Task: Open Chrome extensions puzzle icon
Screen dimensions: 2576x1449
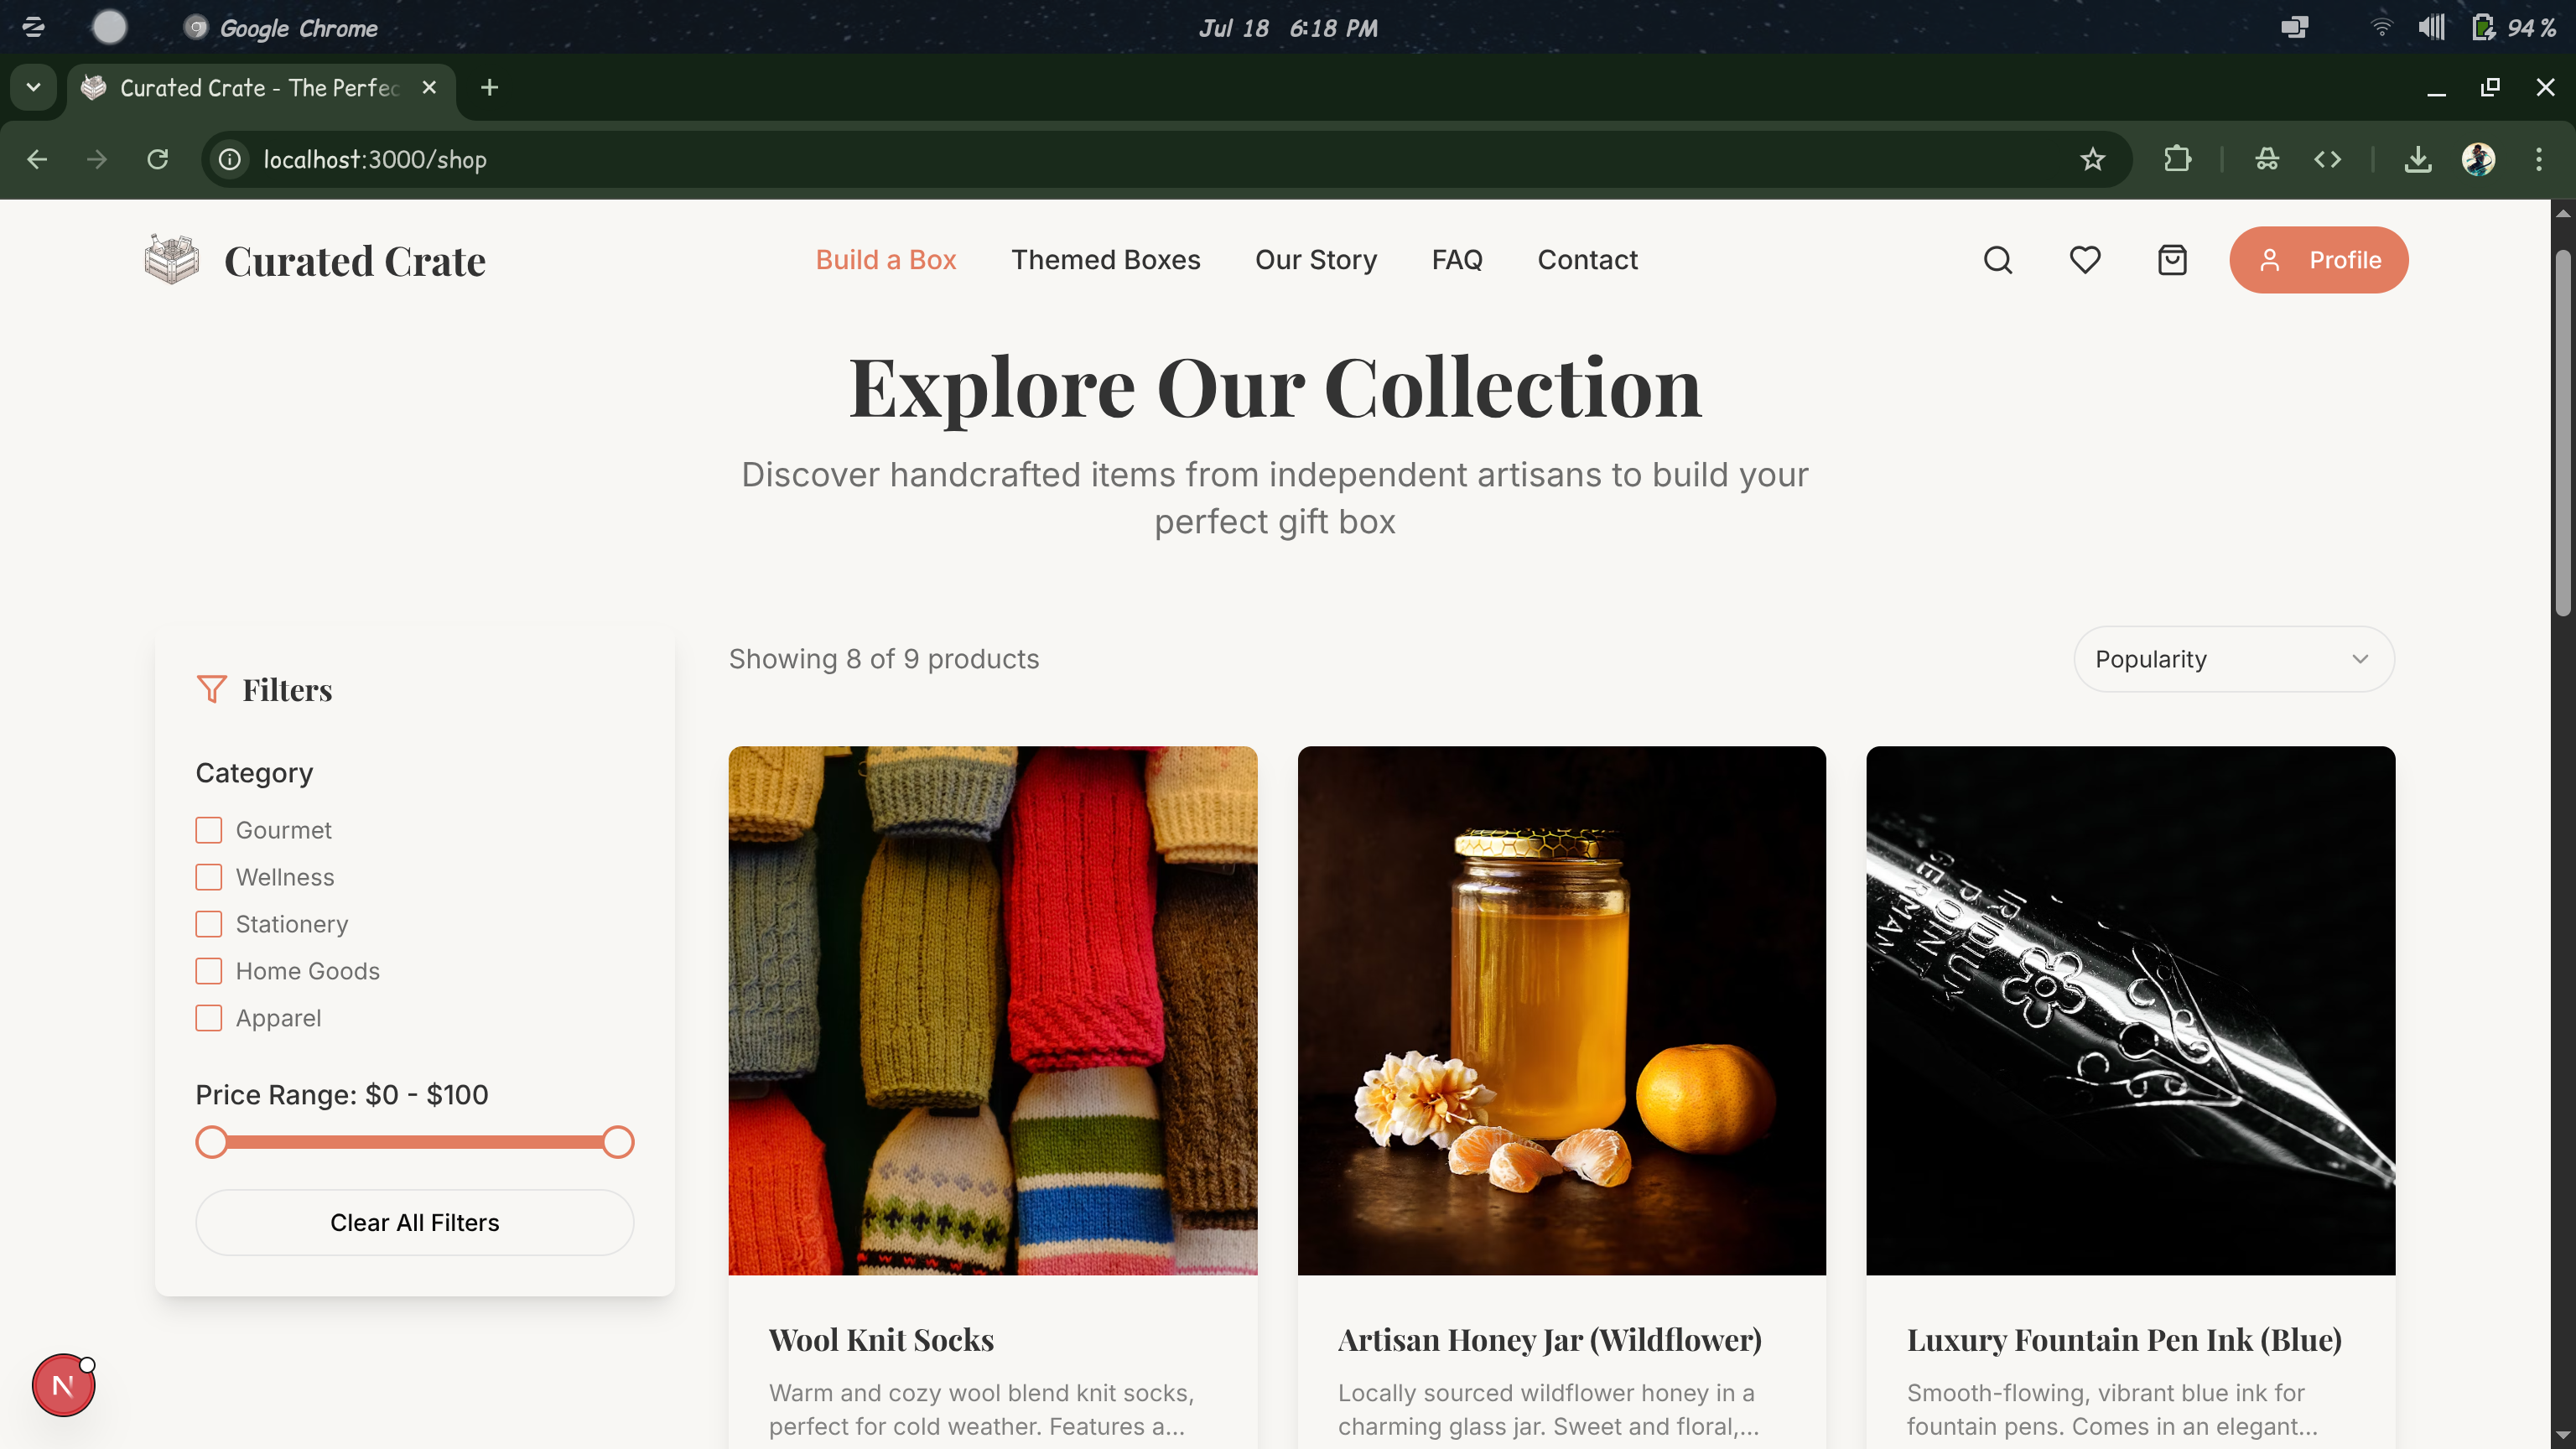Action: (2178, 159)
